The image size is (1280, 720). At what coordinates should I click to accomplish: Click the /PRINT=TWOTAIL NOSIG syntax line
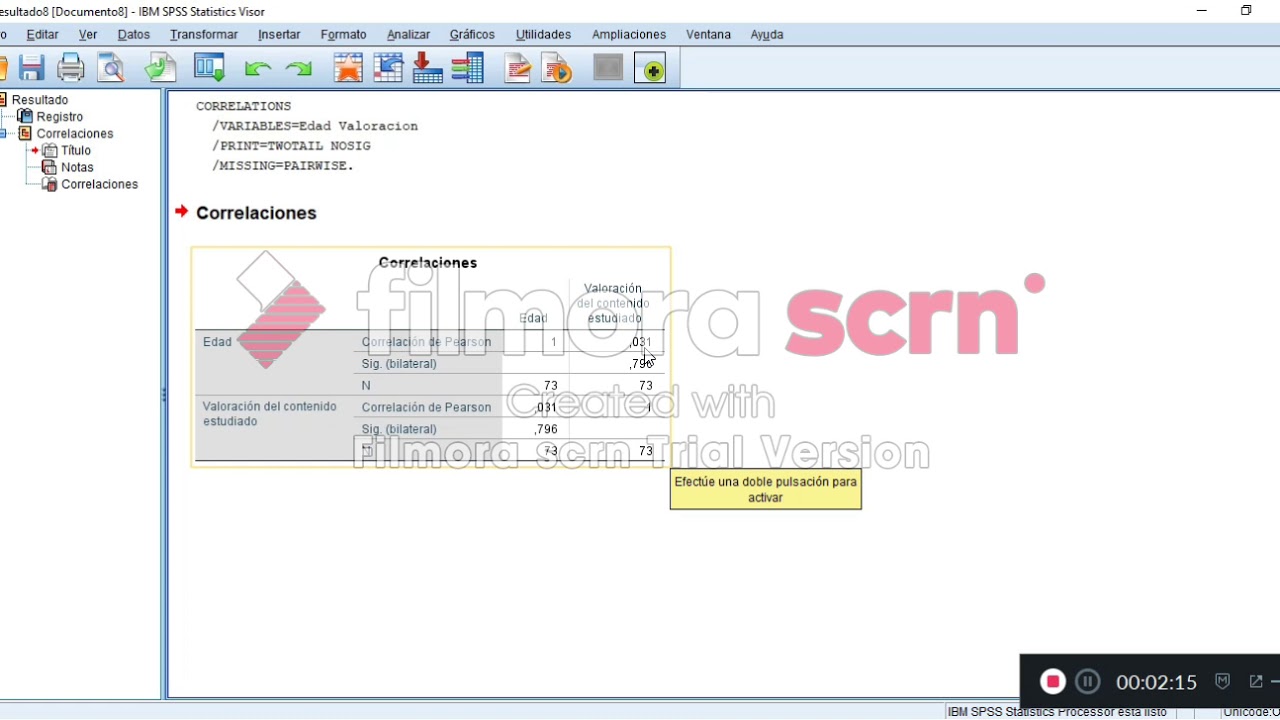(291, 146)
